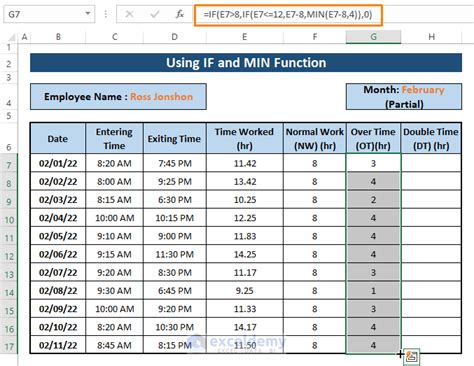
Task: Select row 6 header
Action: click(x=9, y=138)
